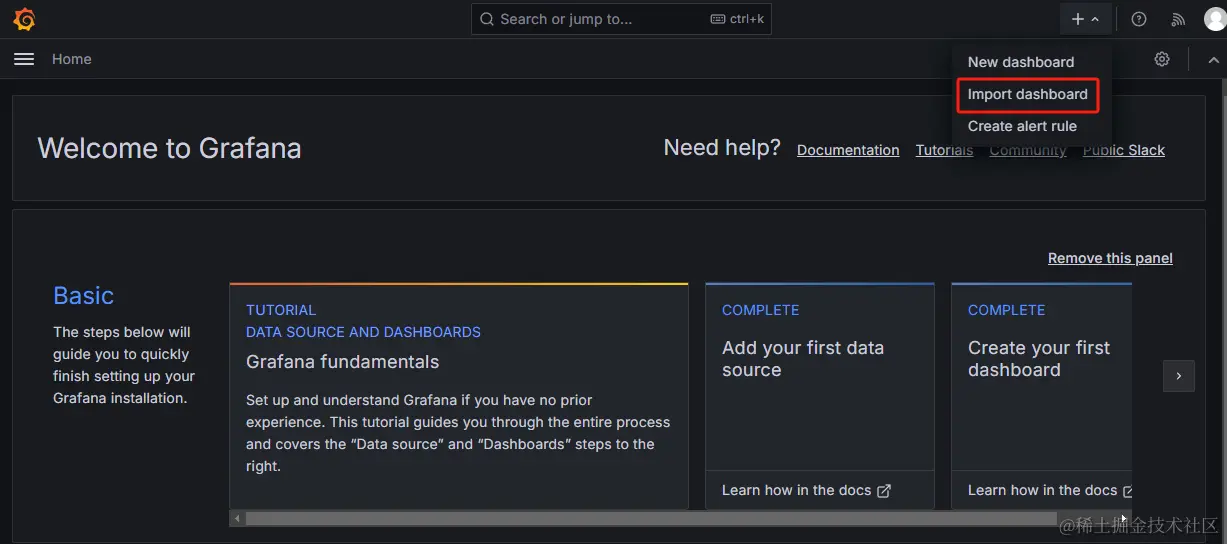Click Remove this panel link
This screenshot has height=544, width=1227.
(1110, 258)
